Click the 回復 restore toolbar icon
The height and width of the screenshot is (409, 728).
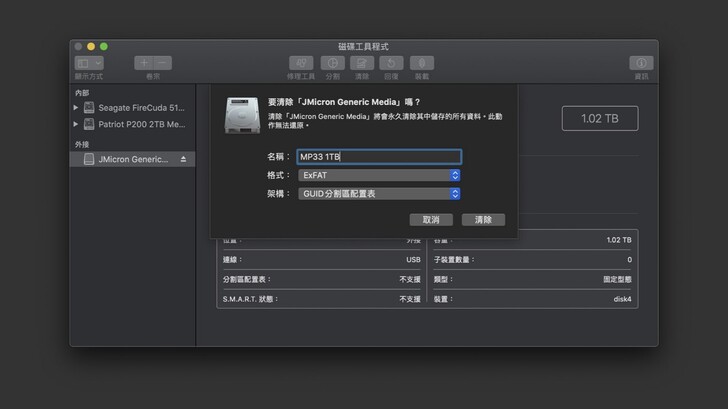click(391, 63)
